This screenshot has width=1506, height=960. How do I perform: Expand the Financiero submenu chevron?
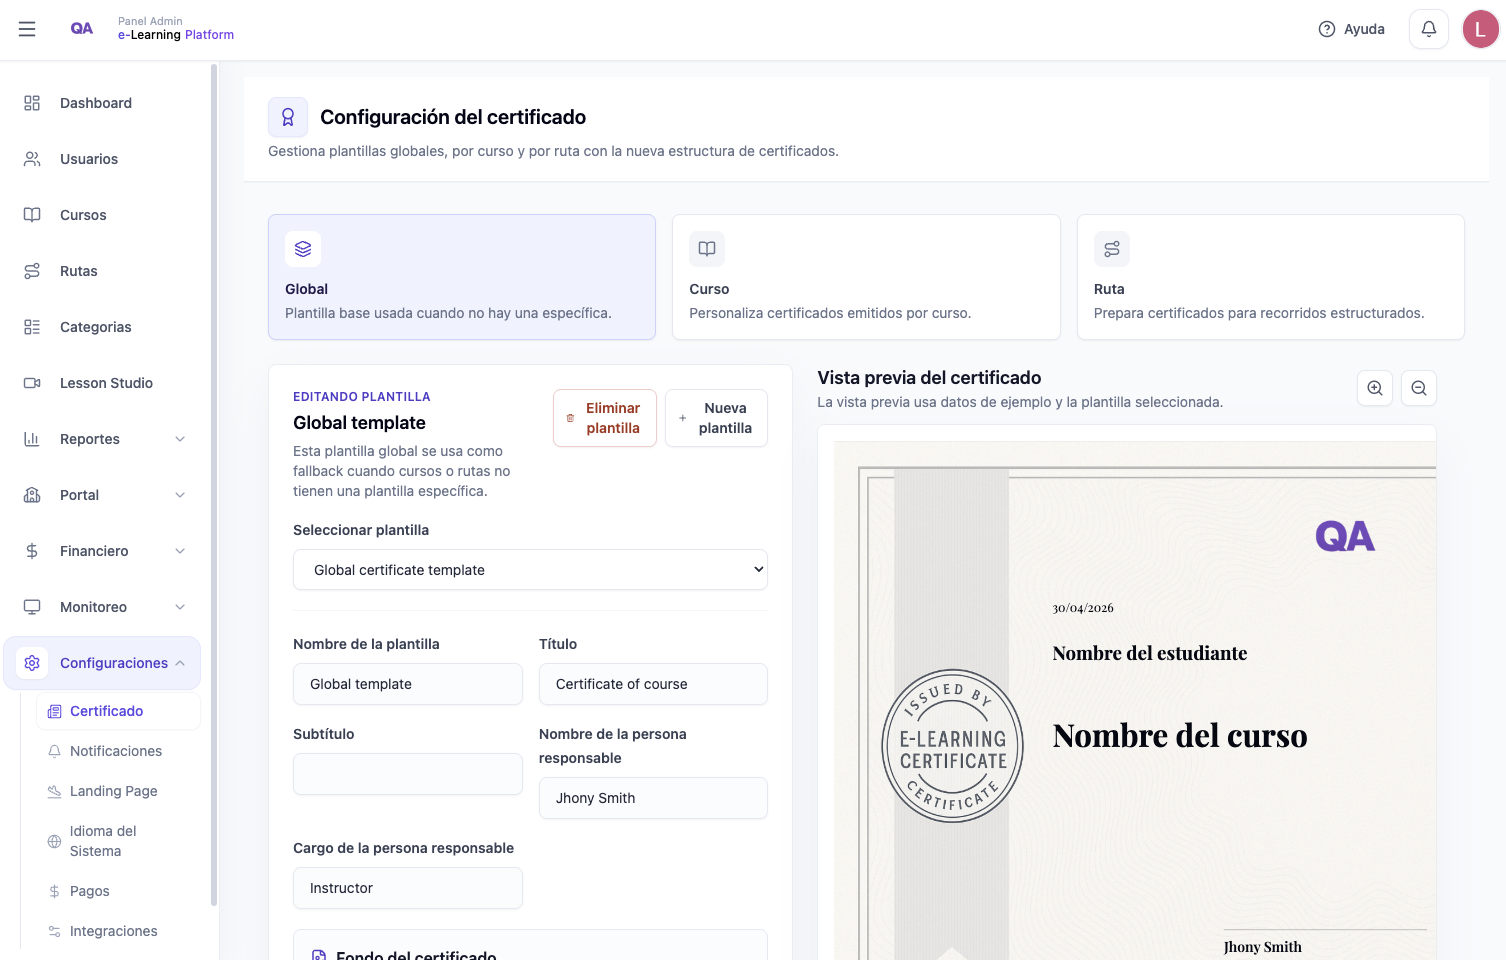pyautogui.click(x=180, y=551)
